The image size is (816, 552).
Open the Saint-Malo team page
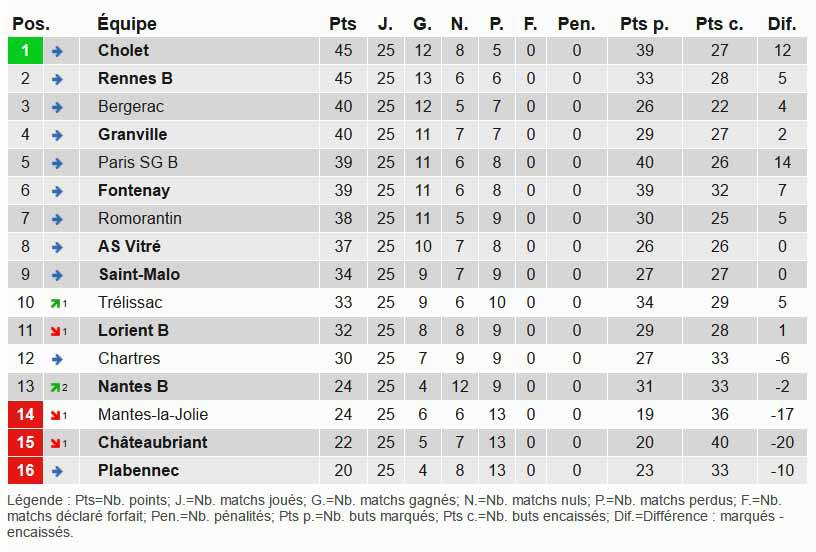click(x=139, y=274)
